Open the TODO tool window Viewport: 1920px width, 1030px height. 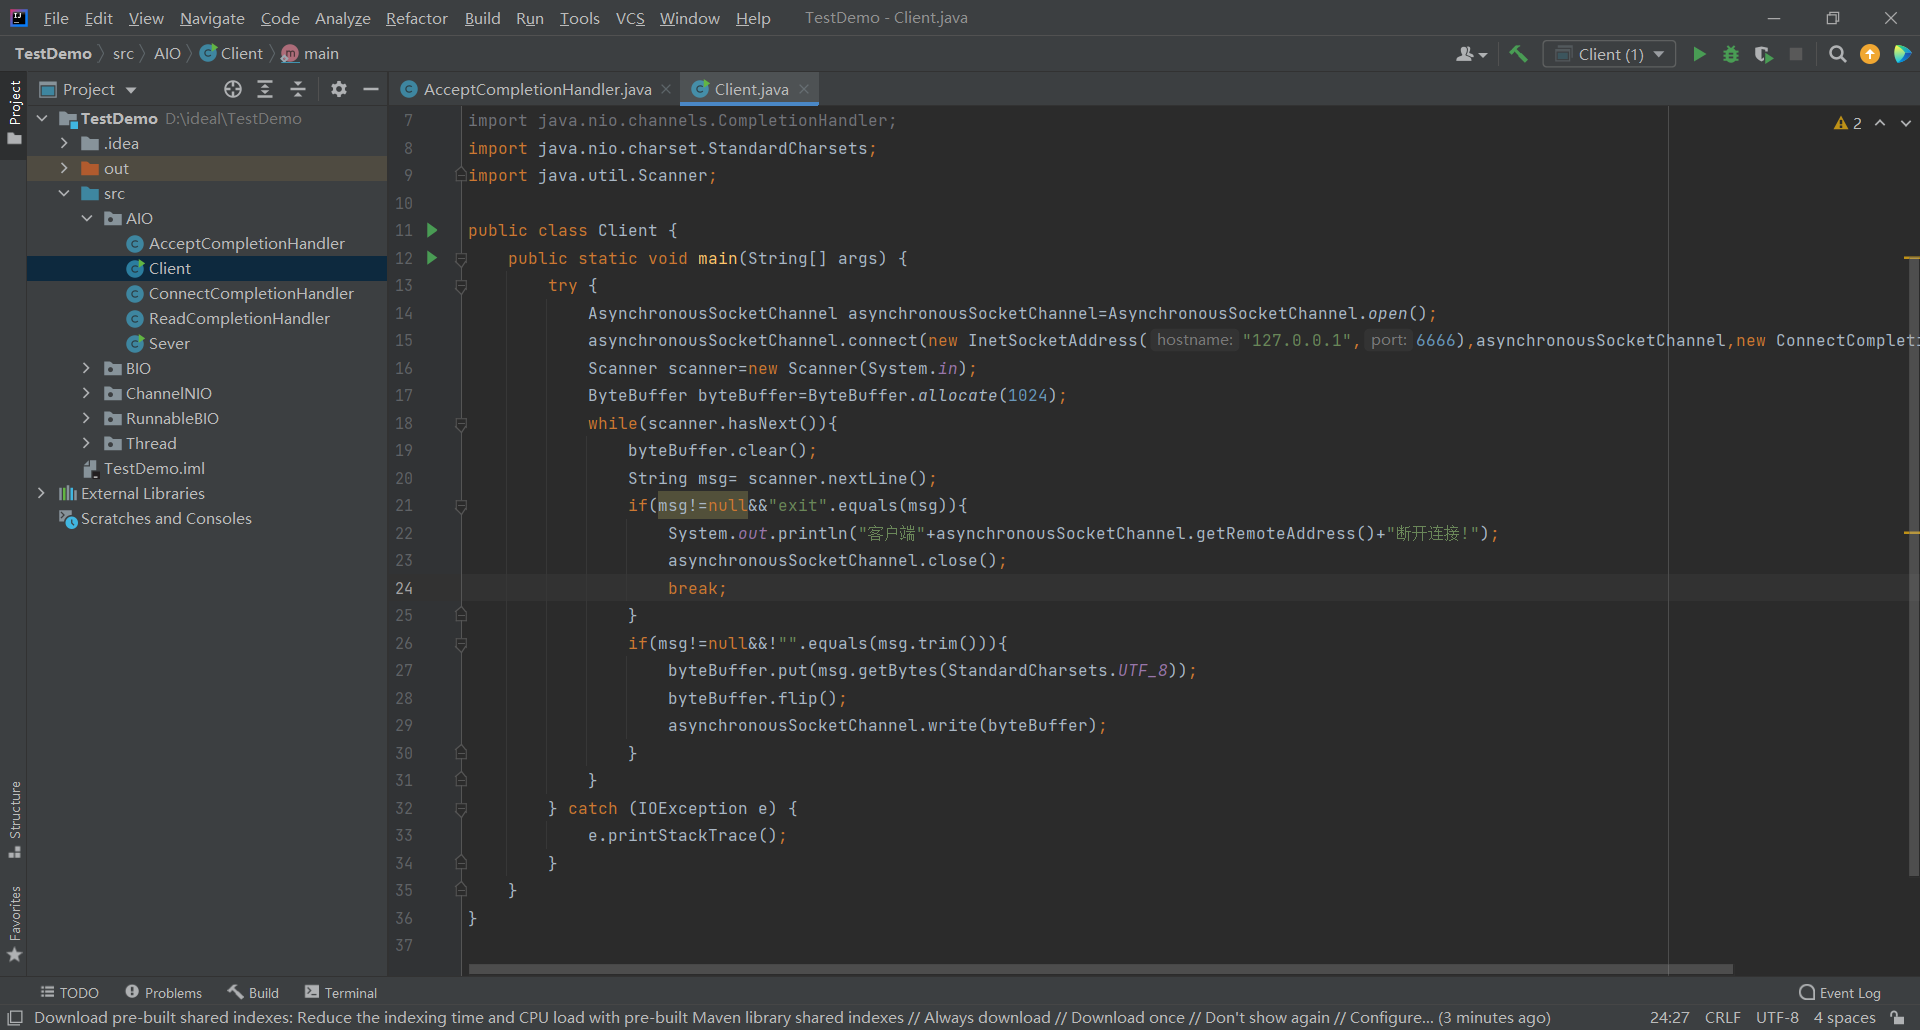pos(69,993)
